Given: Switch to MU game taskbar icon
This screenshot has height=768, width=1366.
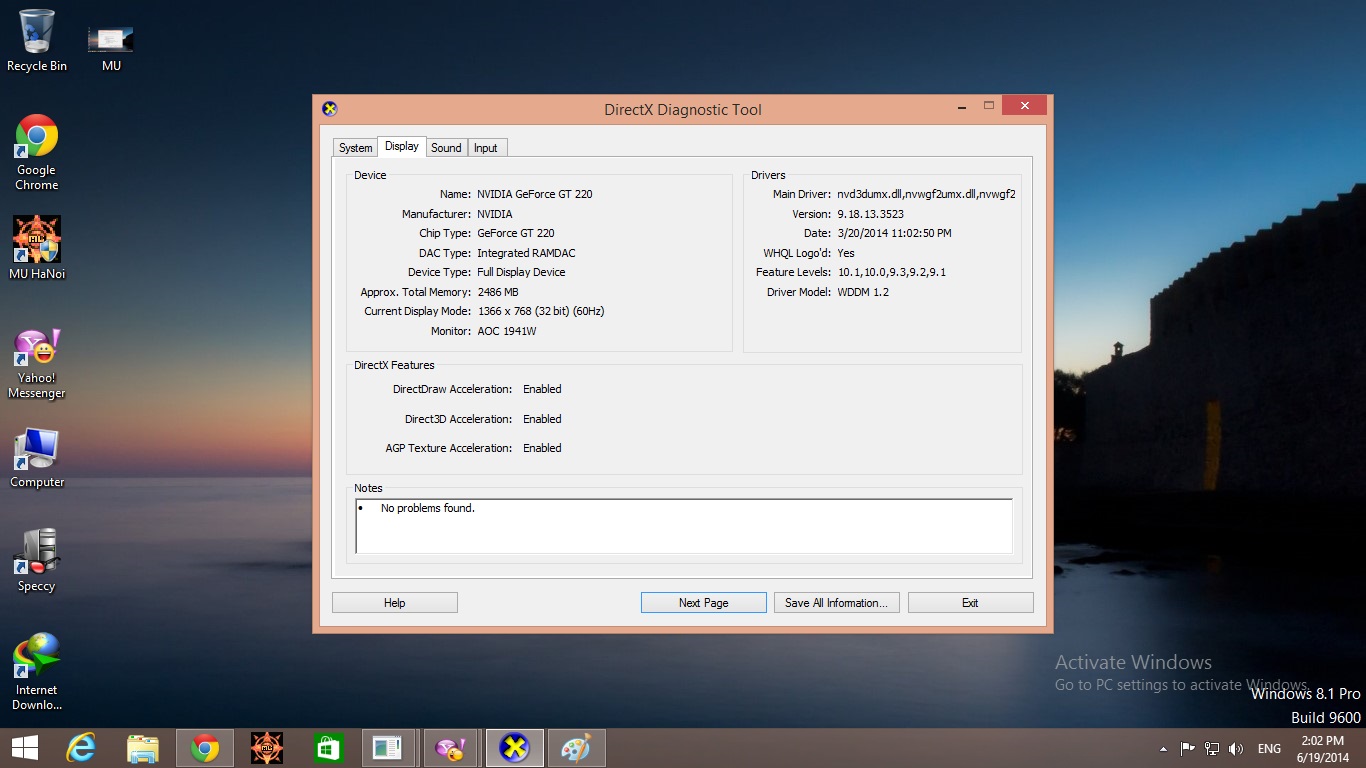Looking at the screenshot, I should [x=267, y=748].
